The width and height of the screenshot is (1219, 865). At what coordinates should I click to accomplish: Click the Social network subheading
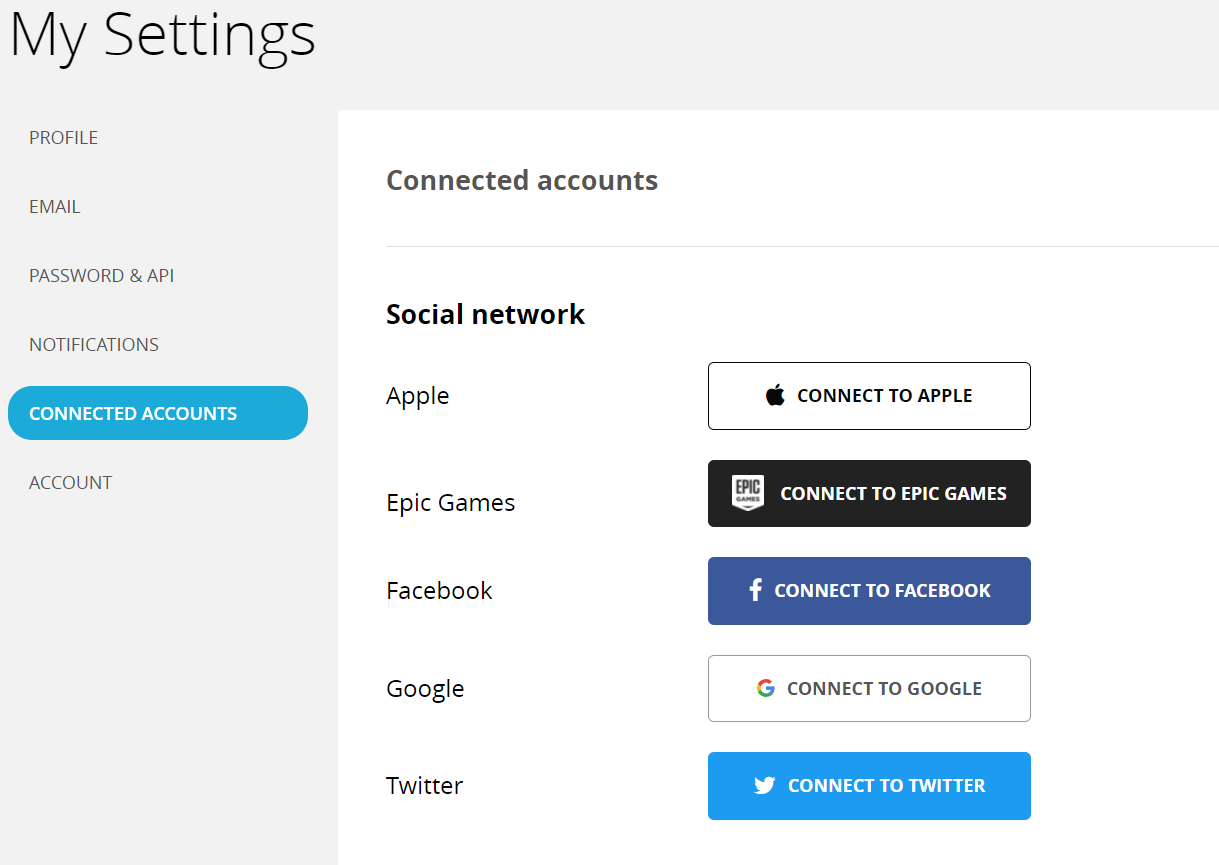point(485,314)
